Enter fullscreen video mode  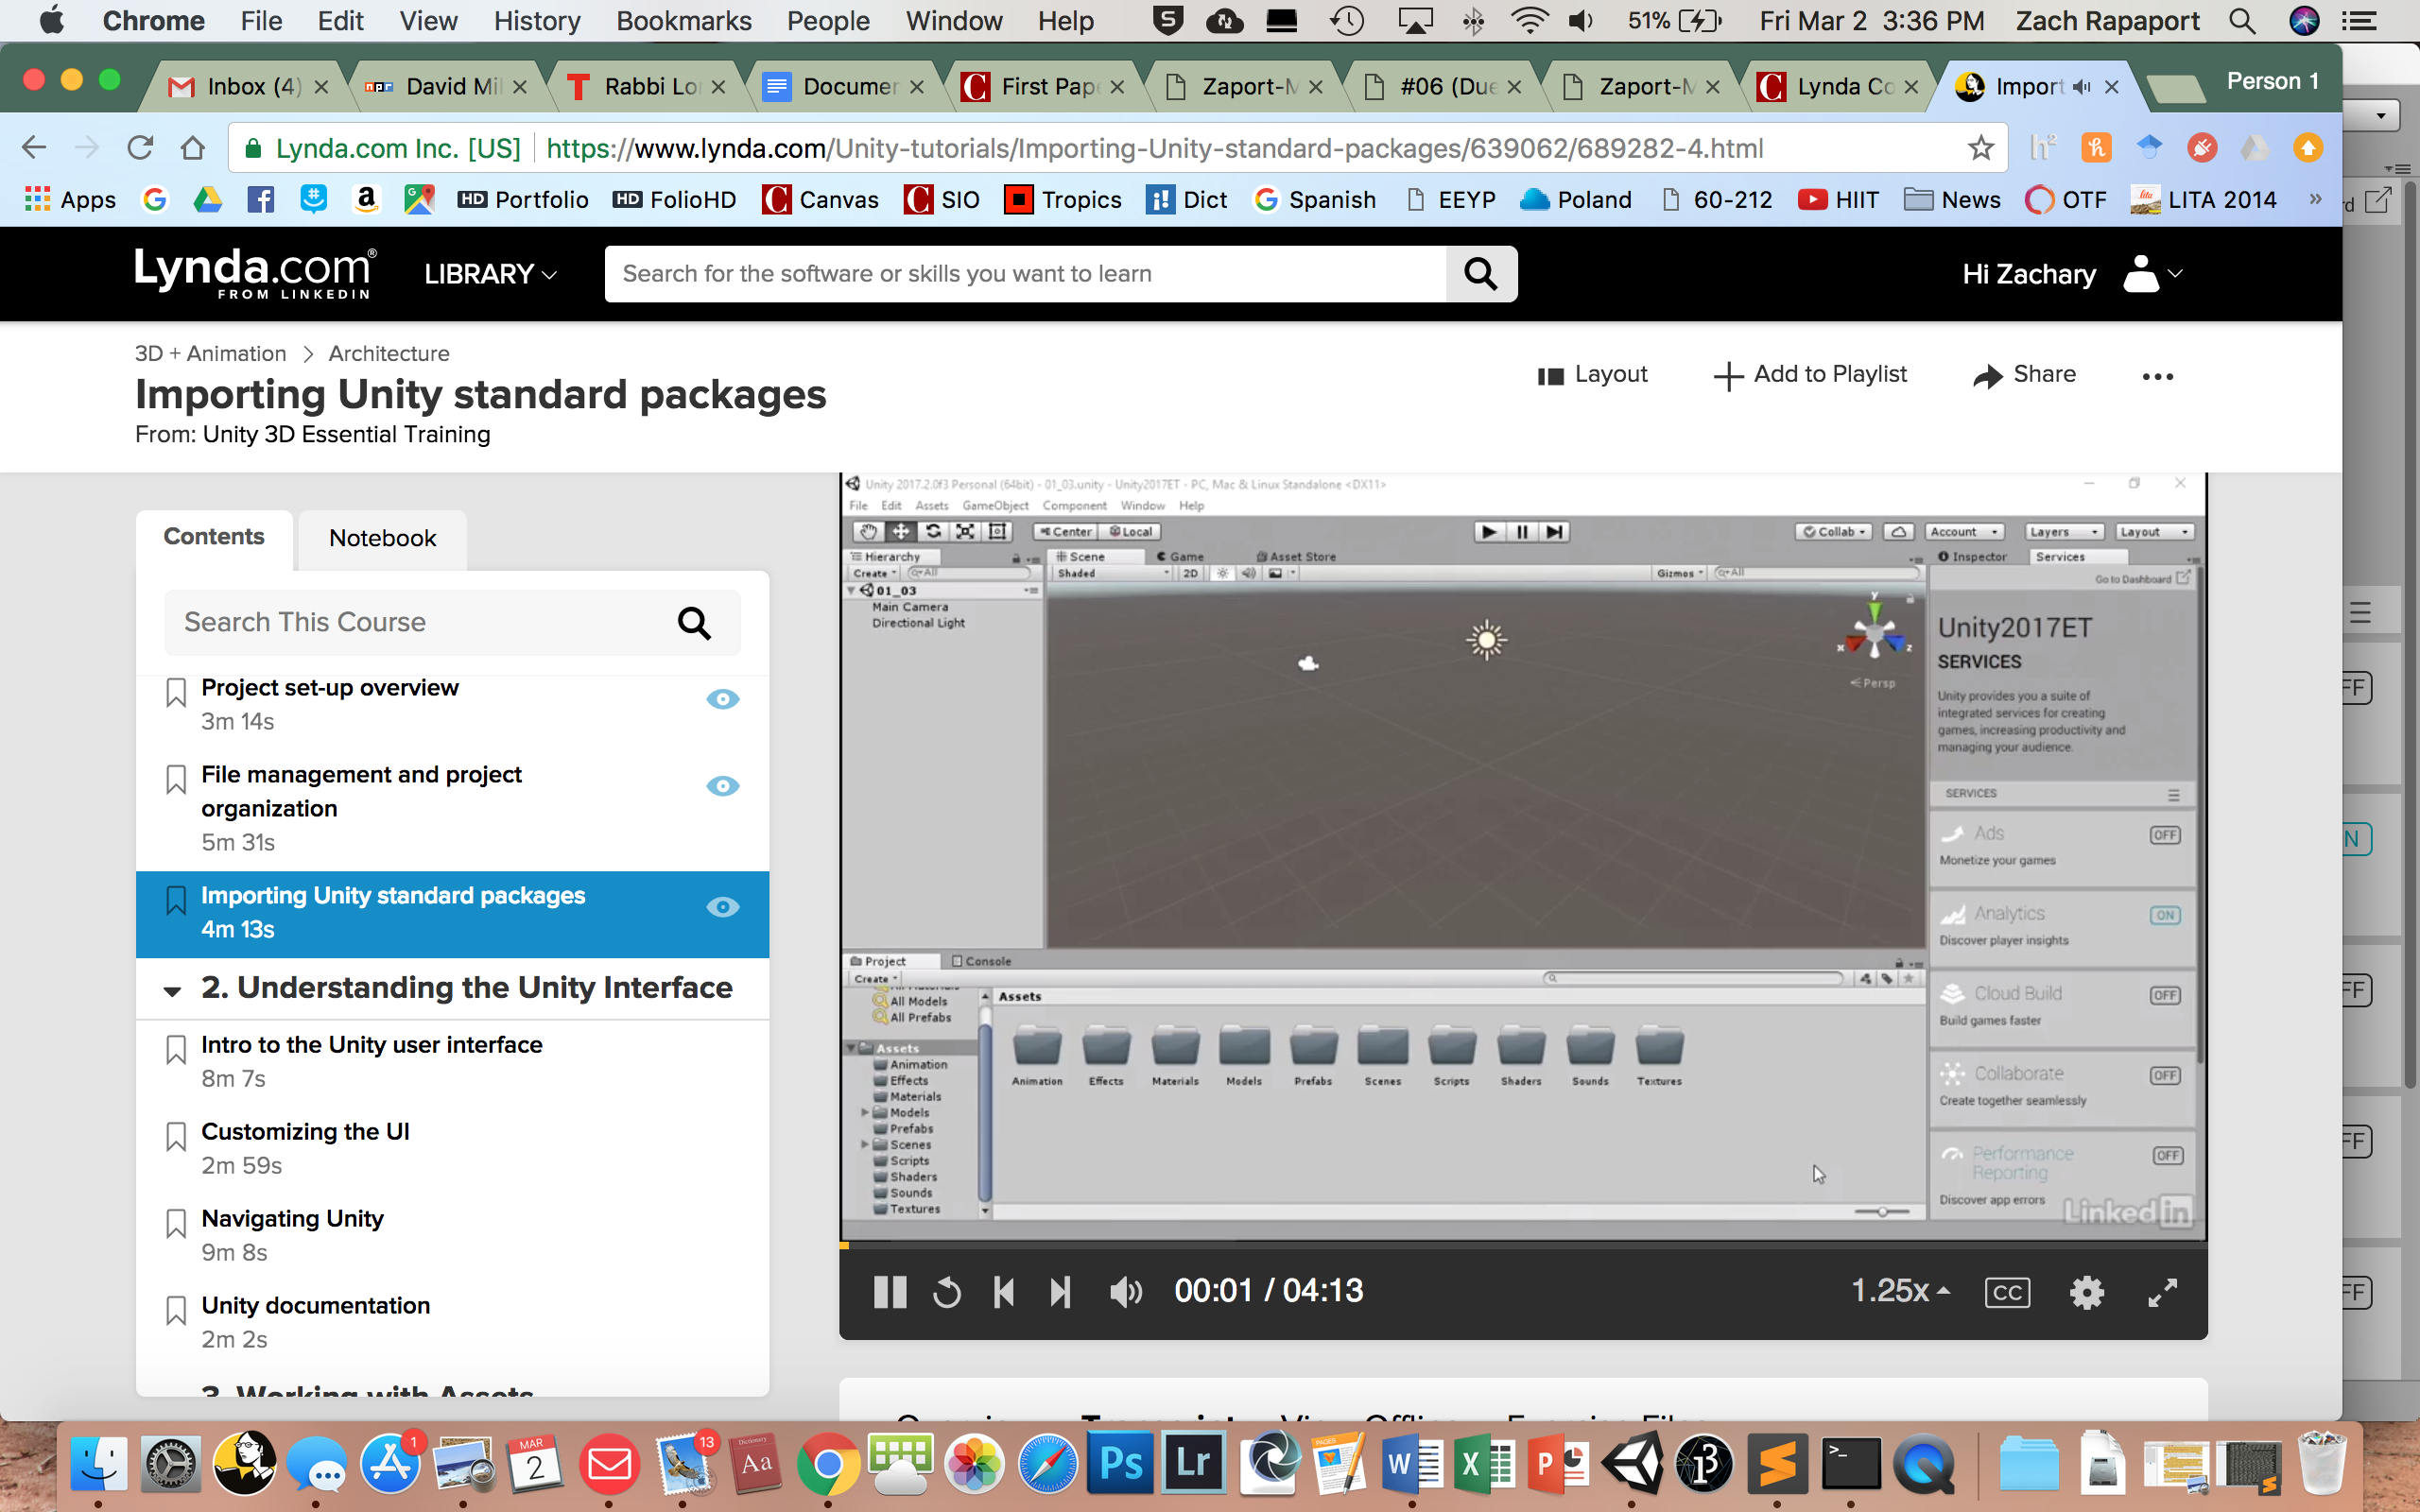point(2162,1292)
